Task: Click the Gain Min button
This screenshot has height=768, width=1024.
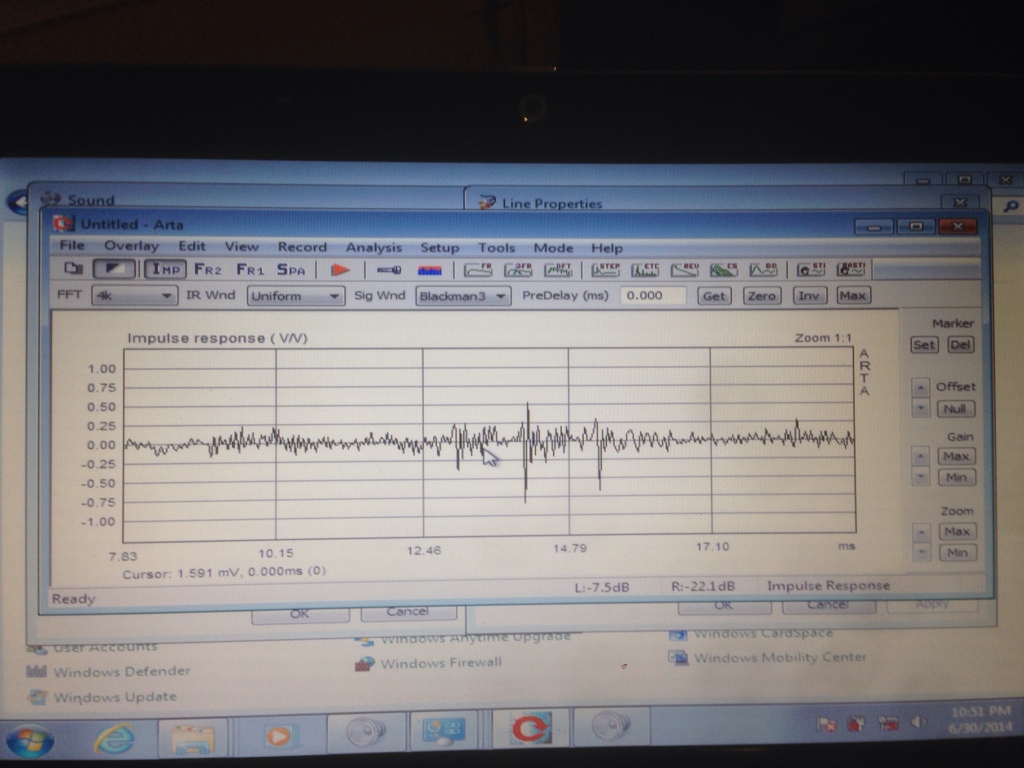Action: pos(957,477)
